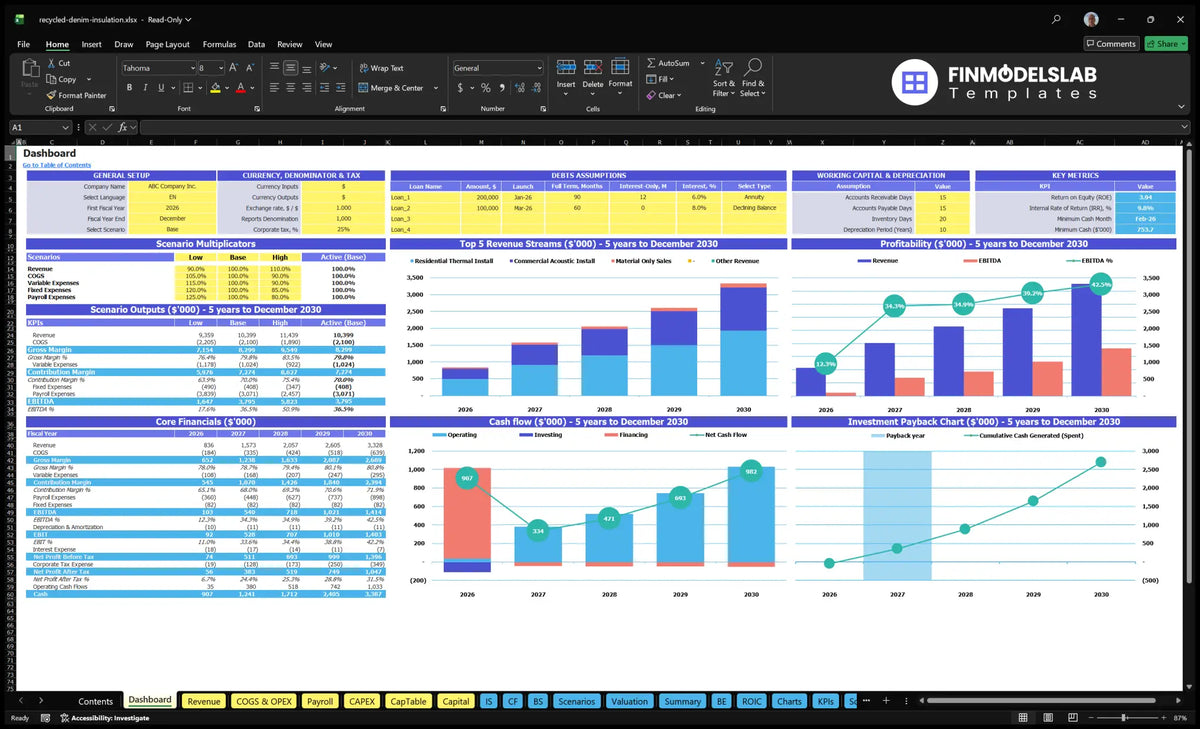1200x729 pixels.
Task: Toggle Underline formatting
Action: click(161, 88)
